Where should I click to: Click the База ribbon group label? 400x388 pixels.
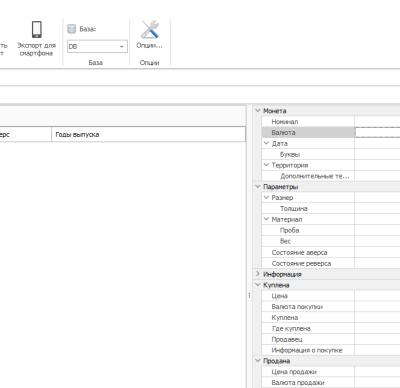(96, 62)
